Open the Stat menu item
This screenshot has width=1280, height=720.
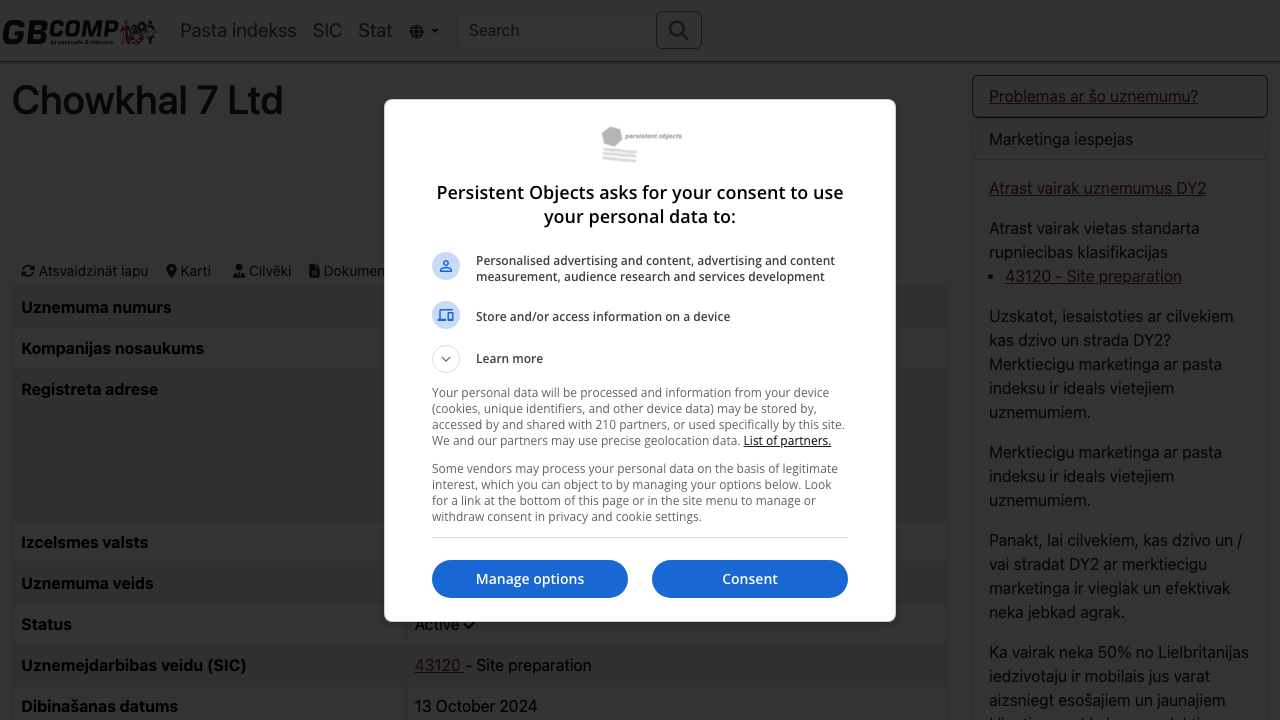pyautogui.click(x=375, y=31)
